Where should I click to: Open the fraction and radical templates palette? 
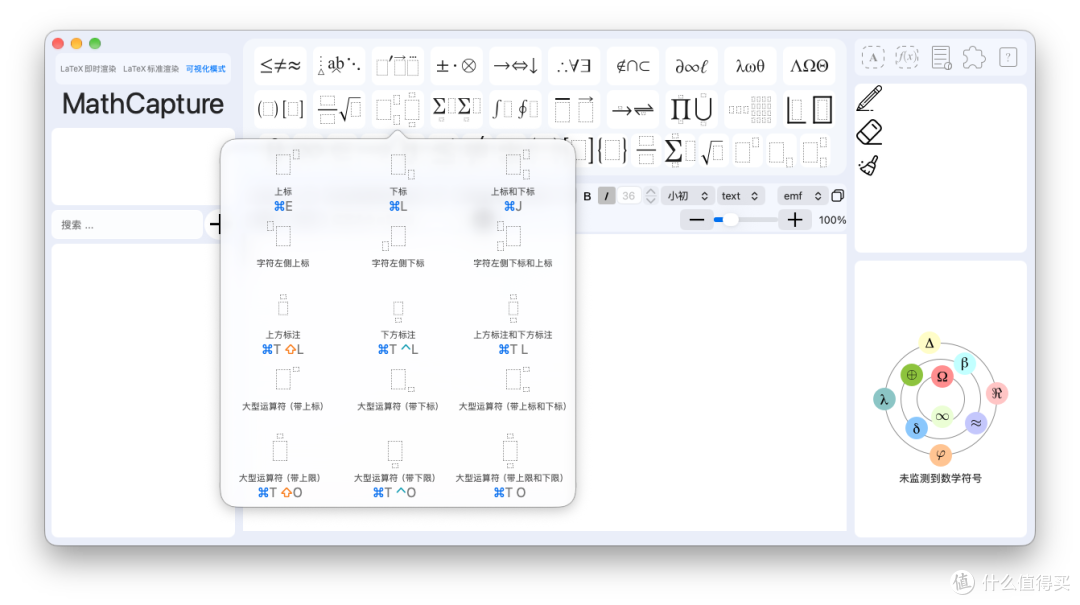[339, 109]
